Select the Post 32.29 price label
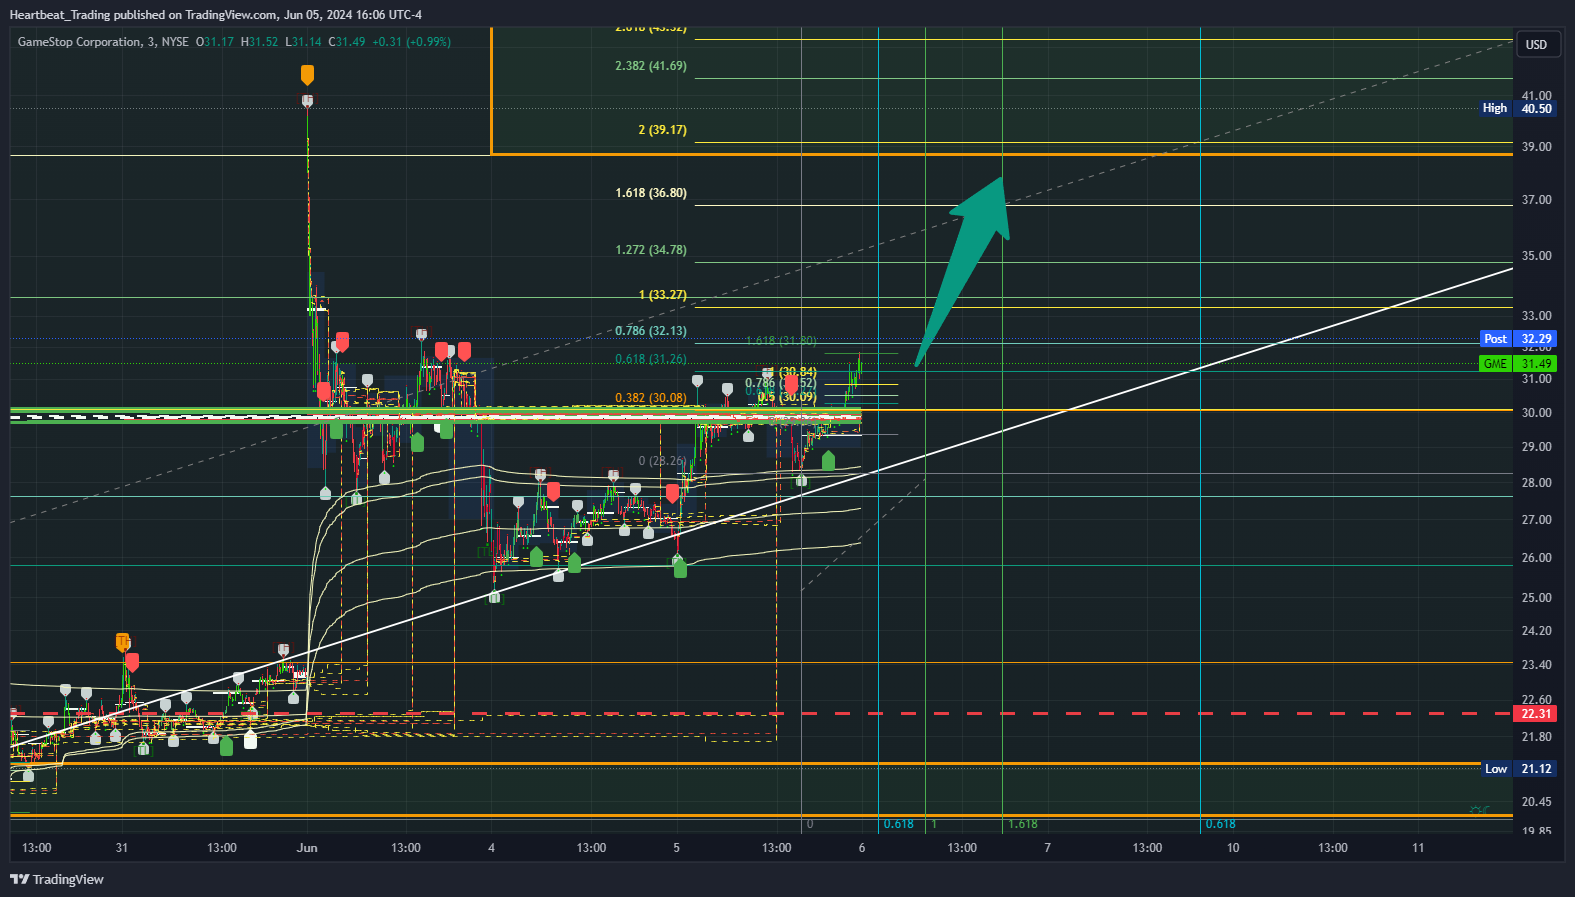This screenshot has height=897, width=1575. coord(1518,339)
